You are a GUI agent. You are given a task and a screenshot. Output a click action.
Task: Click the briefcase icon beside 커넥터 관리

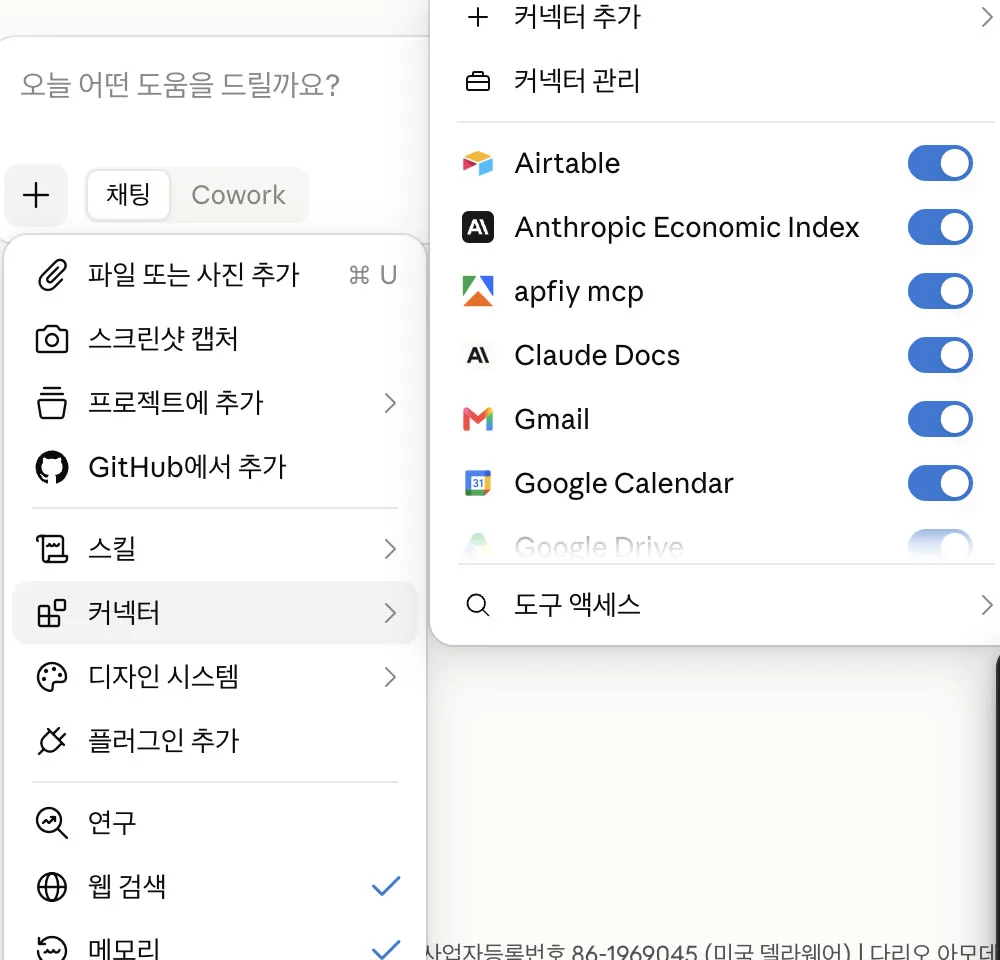click(478, 81)
